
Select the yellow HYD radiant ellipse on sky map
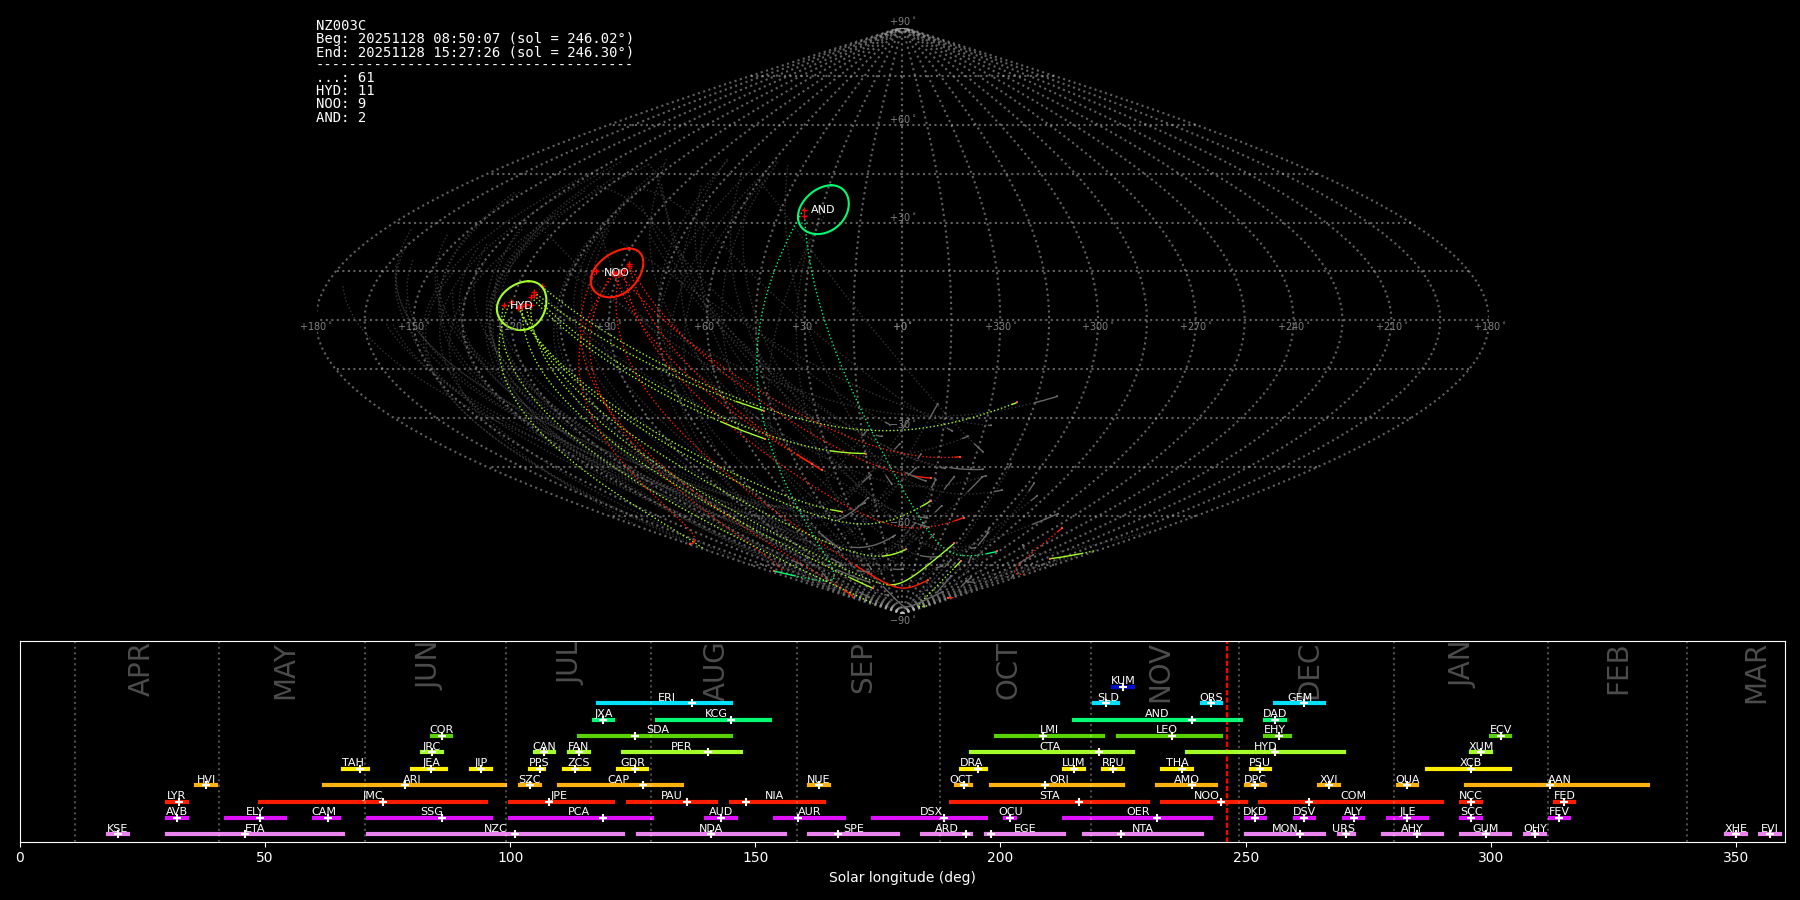521,306
